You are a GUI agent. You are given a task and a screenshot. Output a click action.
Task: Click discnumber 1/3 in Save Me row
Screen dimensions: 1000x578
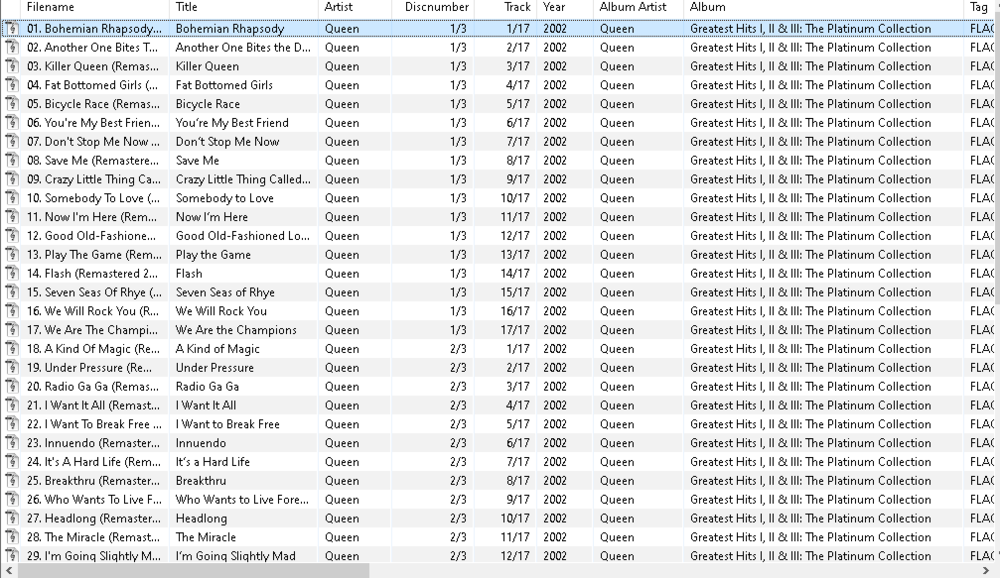[458, 161]
